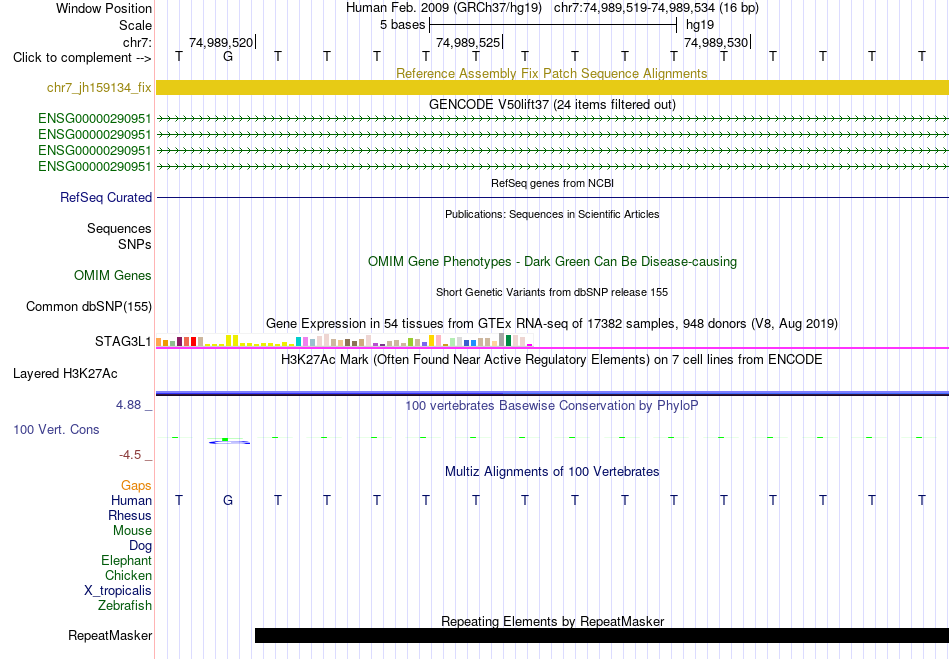Viewport: 950px width, 659px height.
Task: Open 'Multiz Alignments of 100 Vertebrates' title
Action: (552, 471)
